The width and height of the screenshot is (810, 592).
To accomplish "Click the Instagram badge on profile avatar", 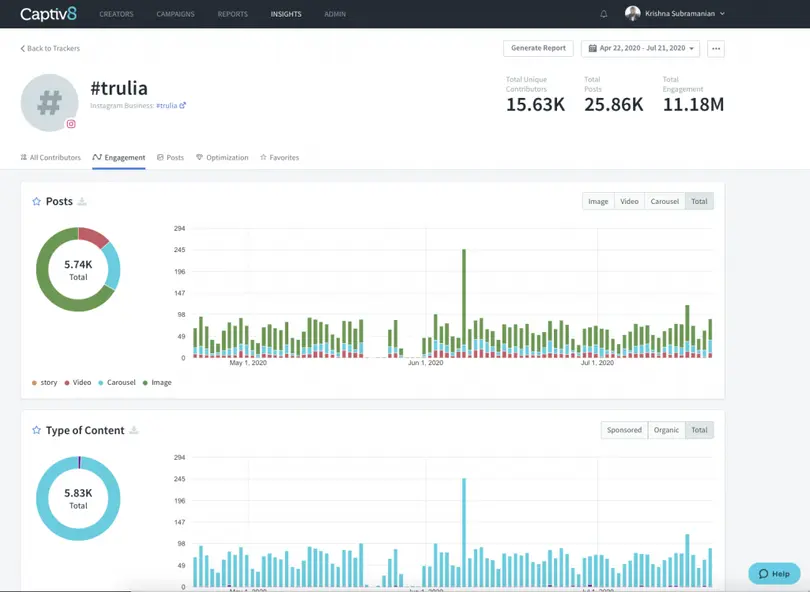I will click(71, 124).
